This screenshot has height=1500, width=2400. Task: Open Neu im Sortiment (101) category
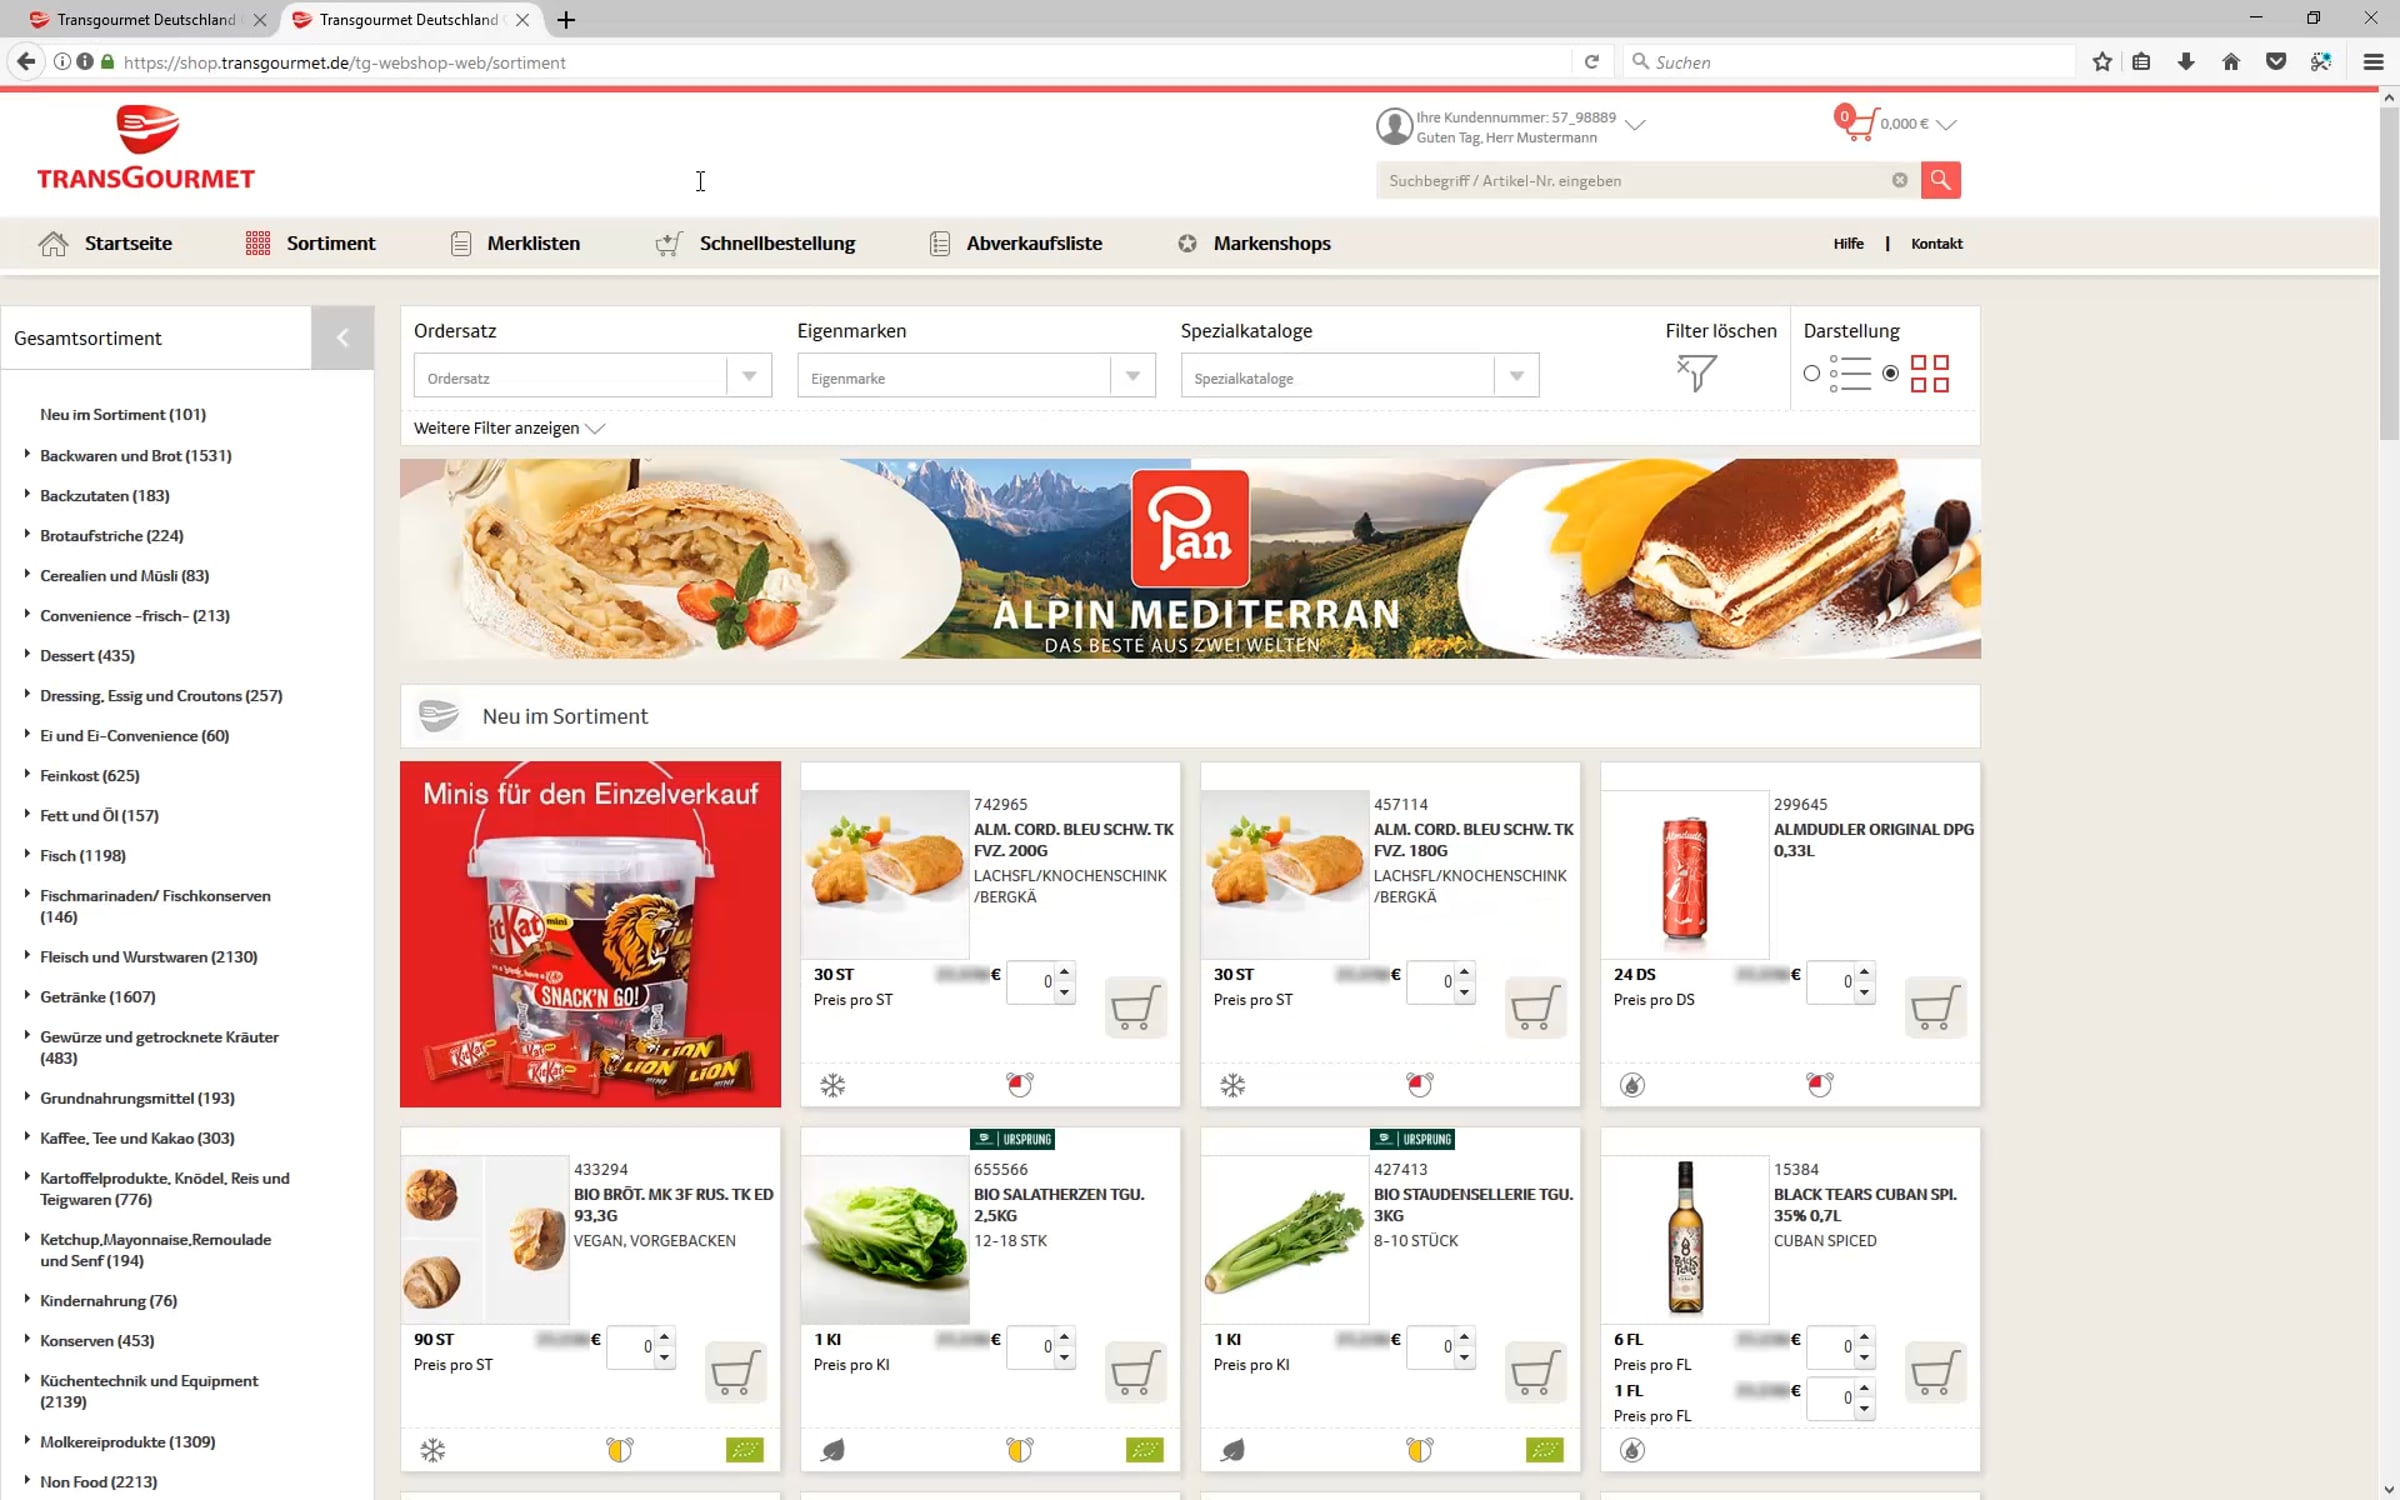click(x=122, y=414)
